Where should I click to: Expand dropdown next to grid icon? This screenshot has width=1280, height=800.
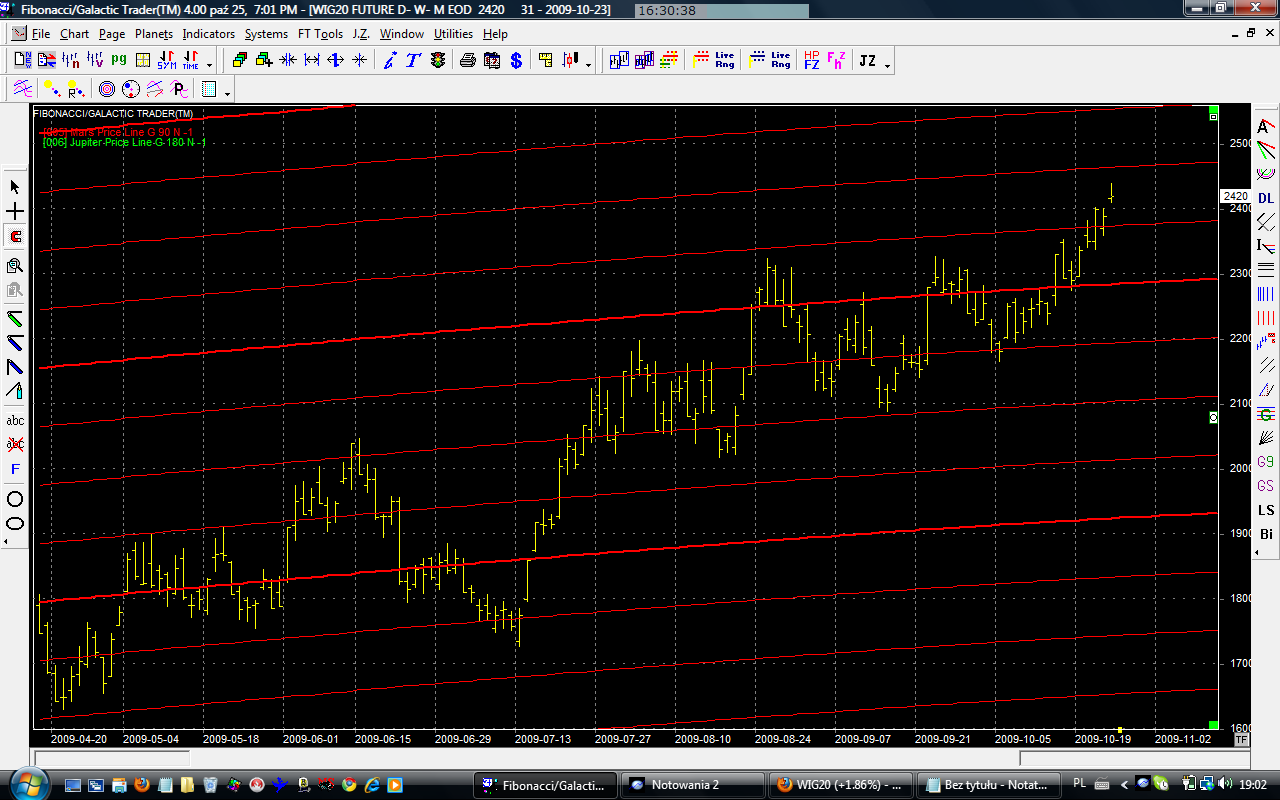228,93
